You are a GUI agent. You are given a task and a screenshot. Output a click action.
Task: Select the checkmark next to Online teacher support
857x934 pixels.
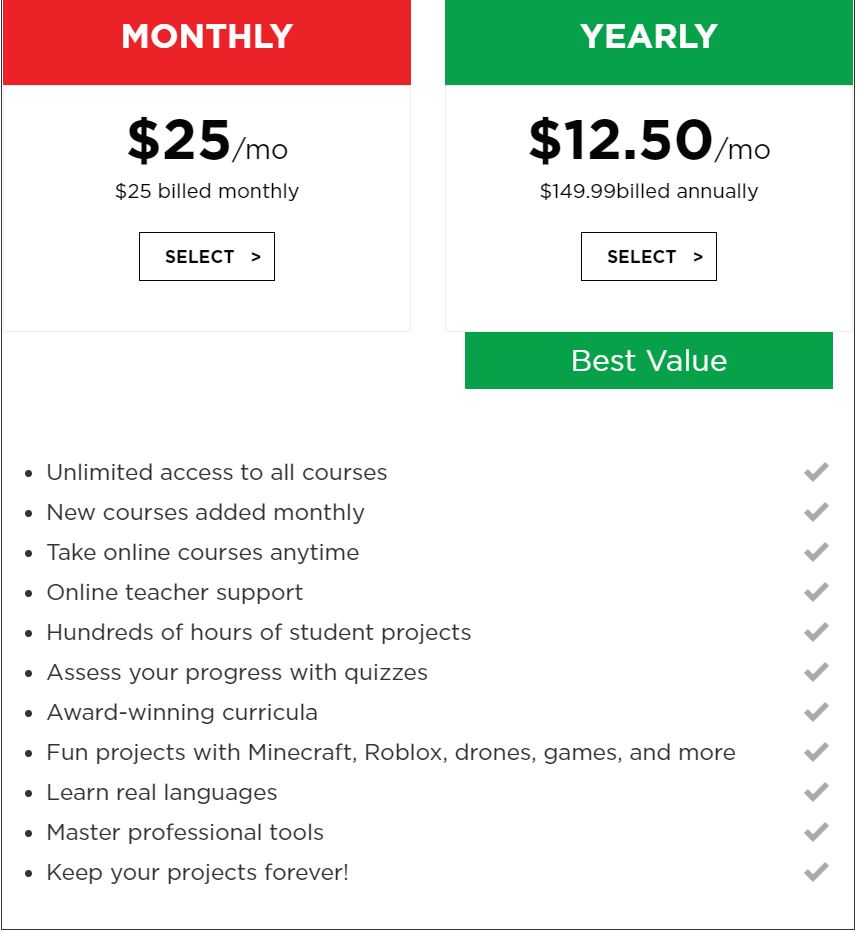[x=815, y=592]
